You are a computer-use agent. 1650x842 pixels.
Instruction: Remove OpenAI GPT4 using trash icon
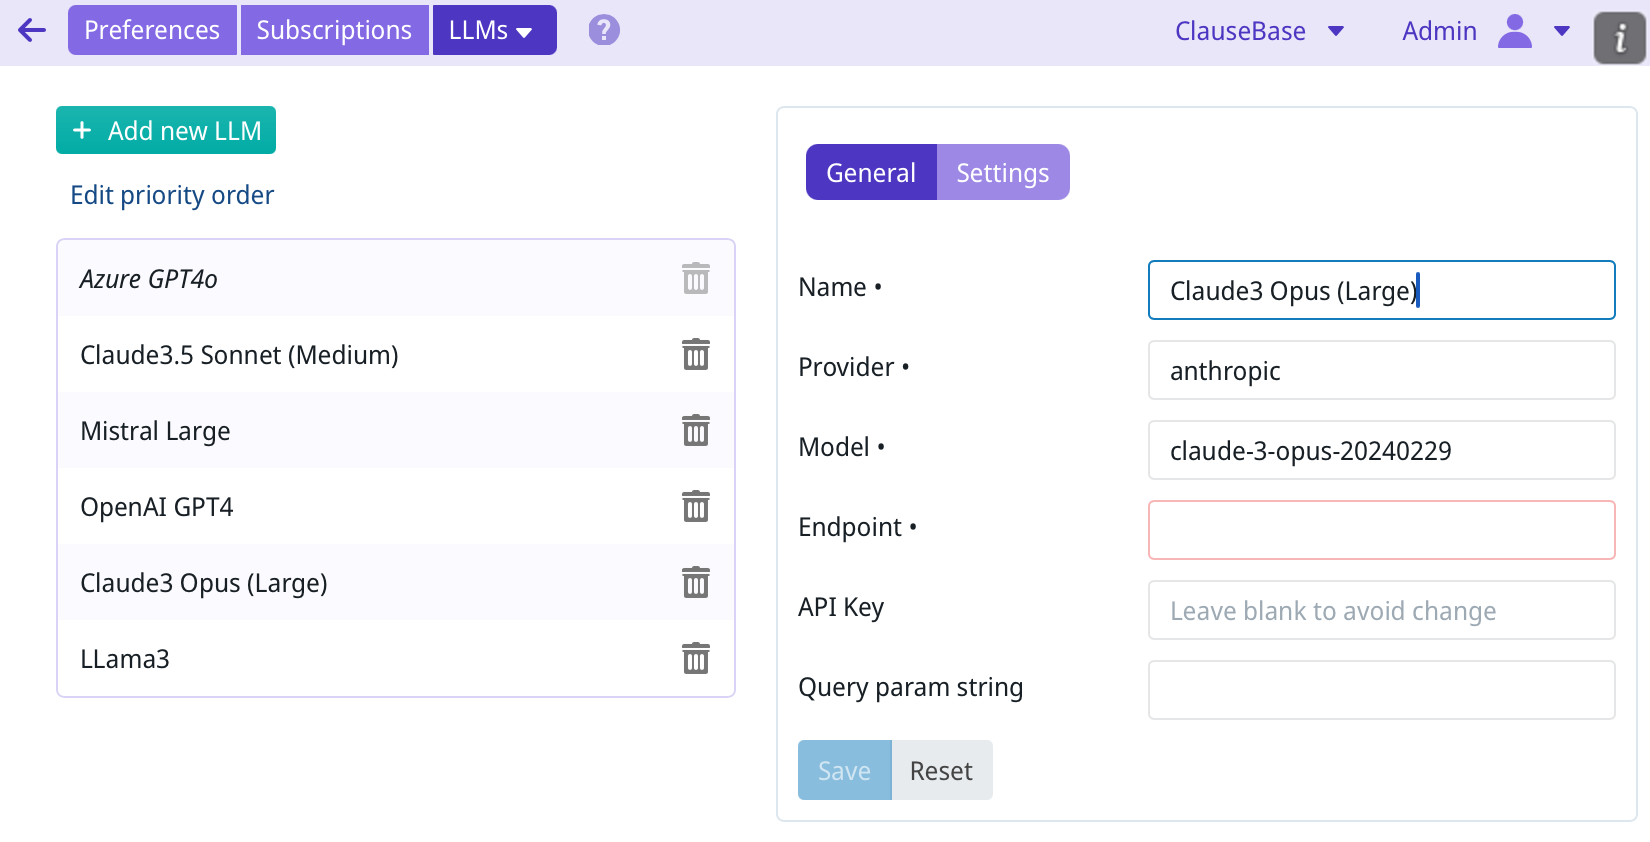point(695,506)
